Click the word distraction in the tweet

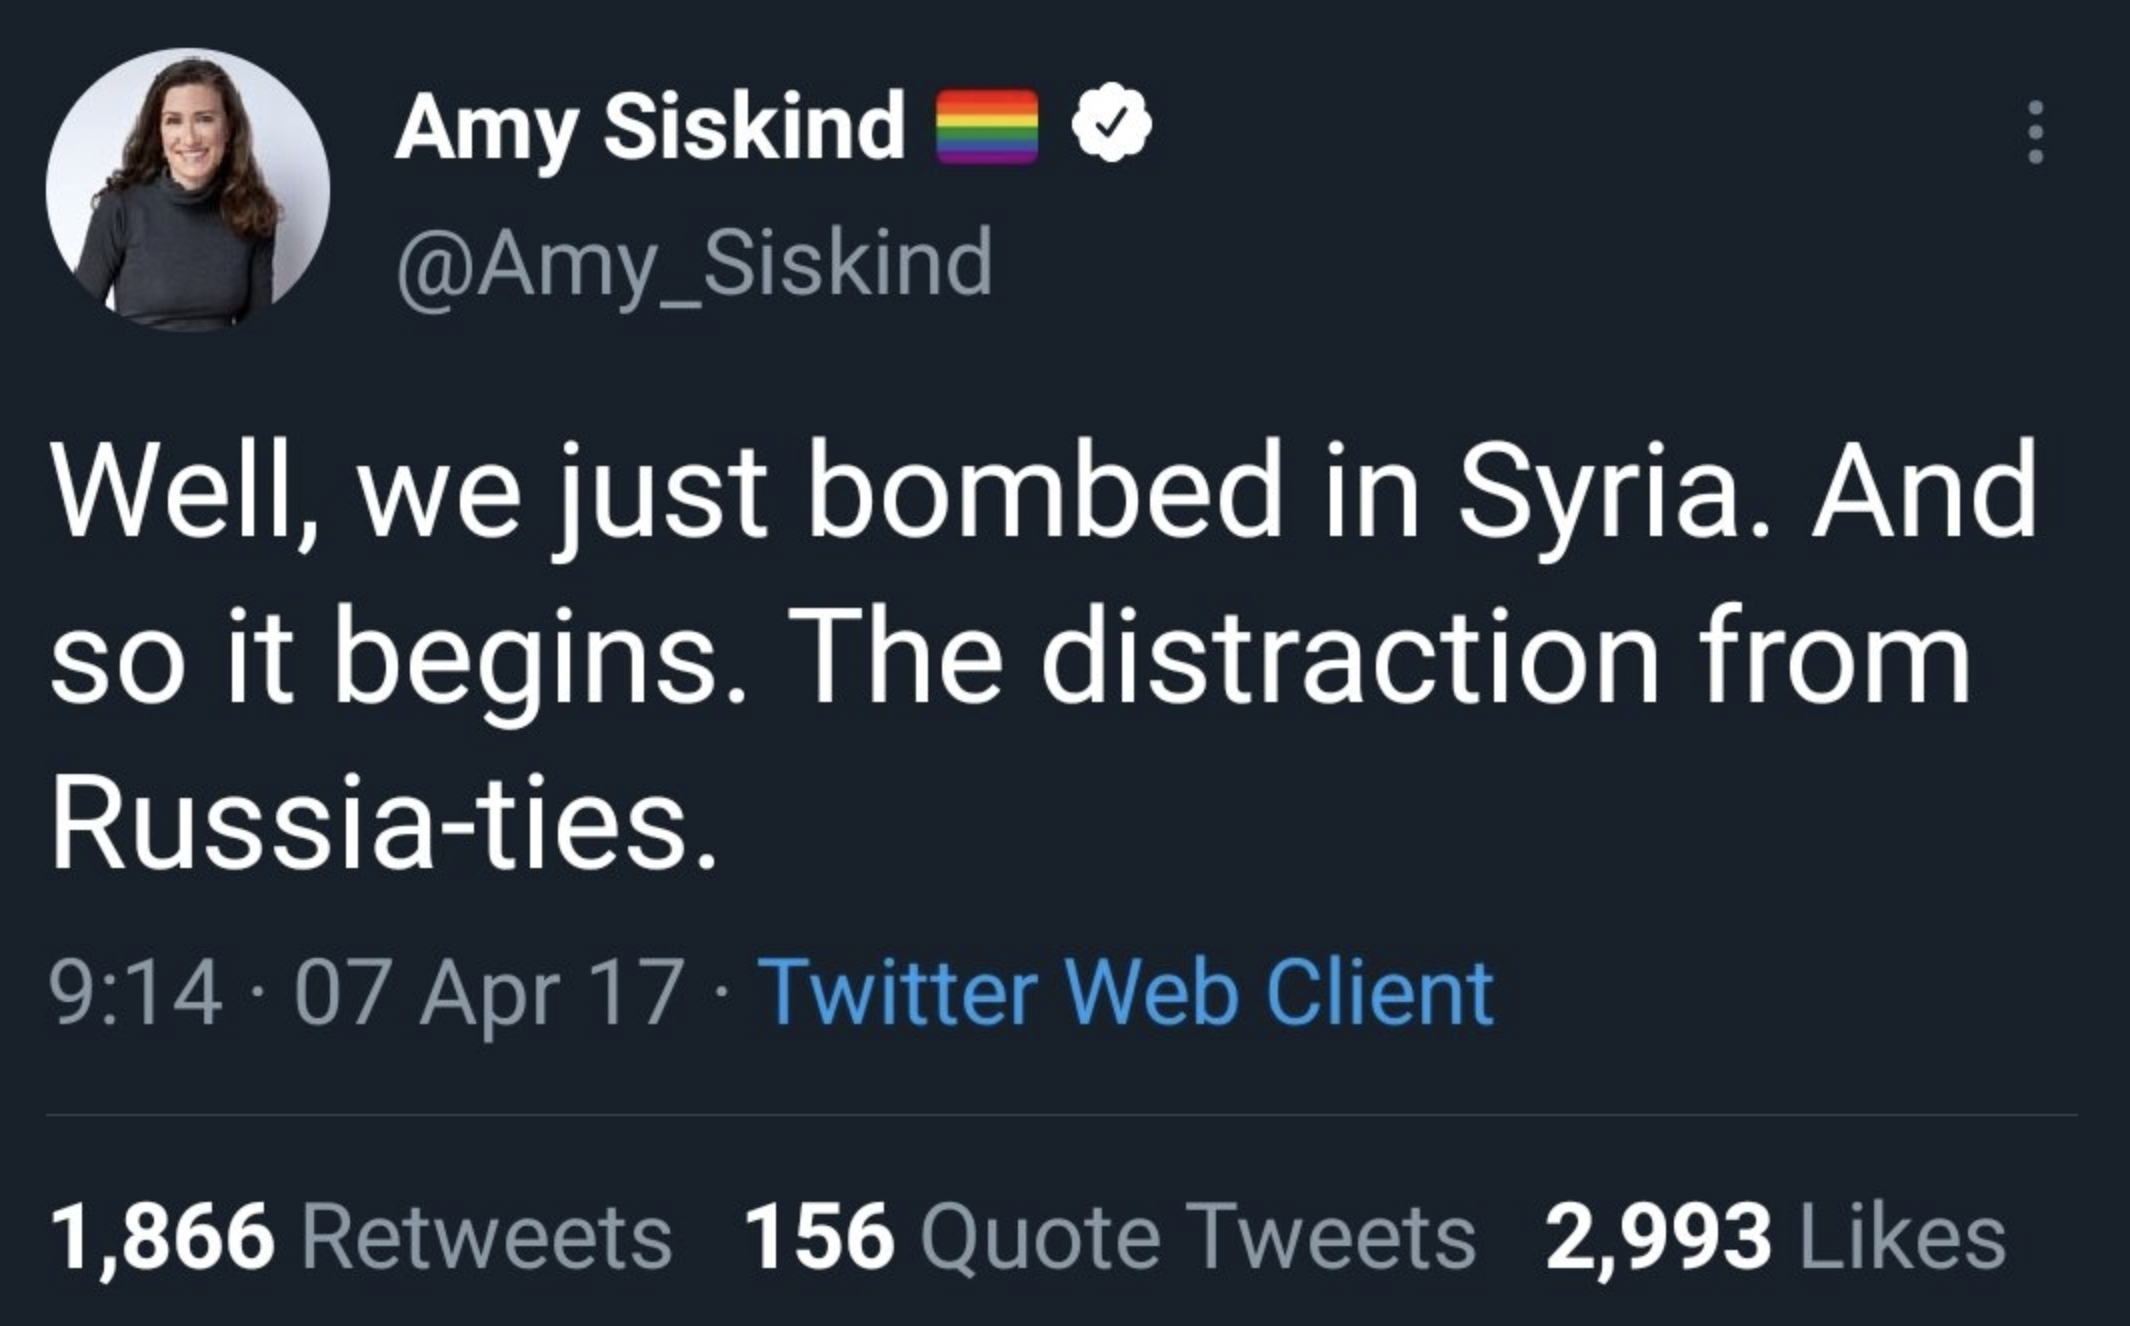click(1350, 660)
